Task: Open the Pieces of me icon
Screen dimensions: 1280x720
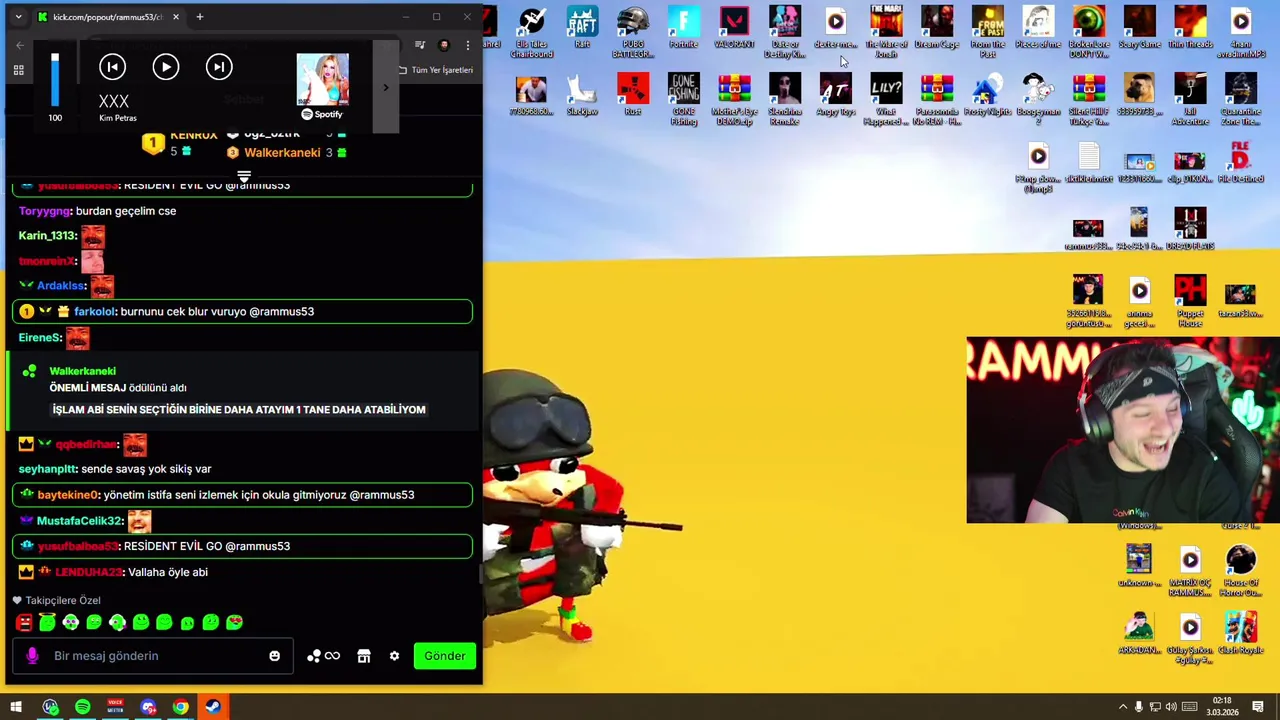Action: 1038,28
